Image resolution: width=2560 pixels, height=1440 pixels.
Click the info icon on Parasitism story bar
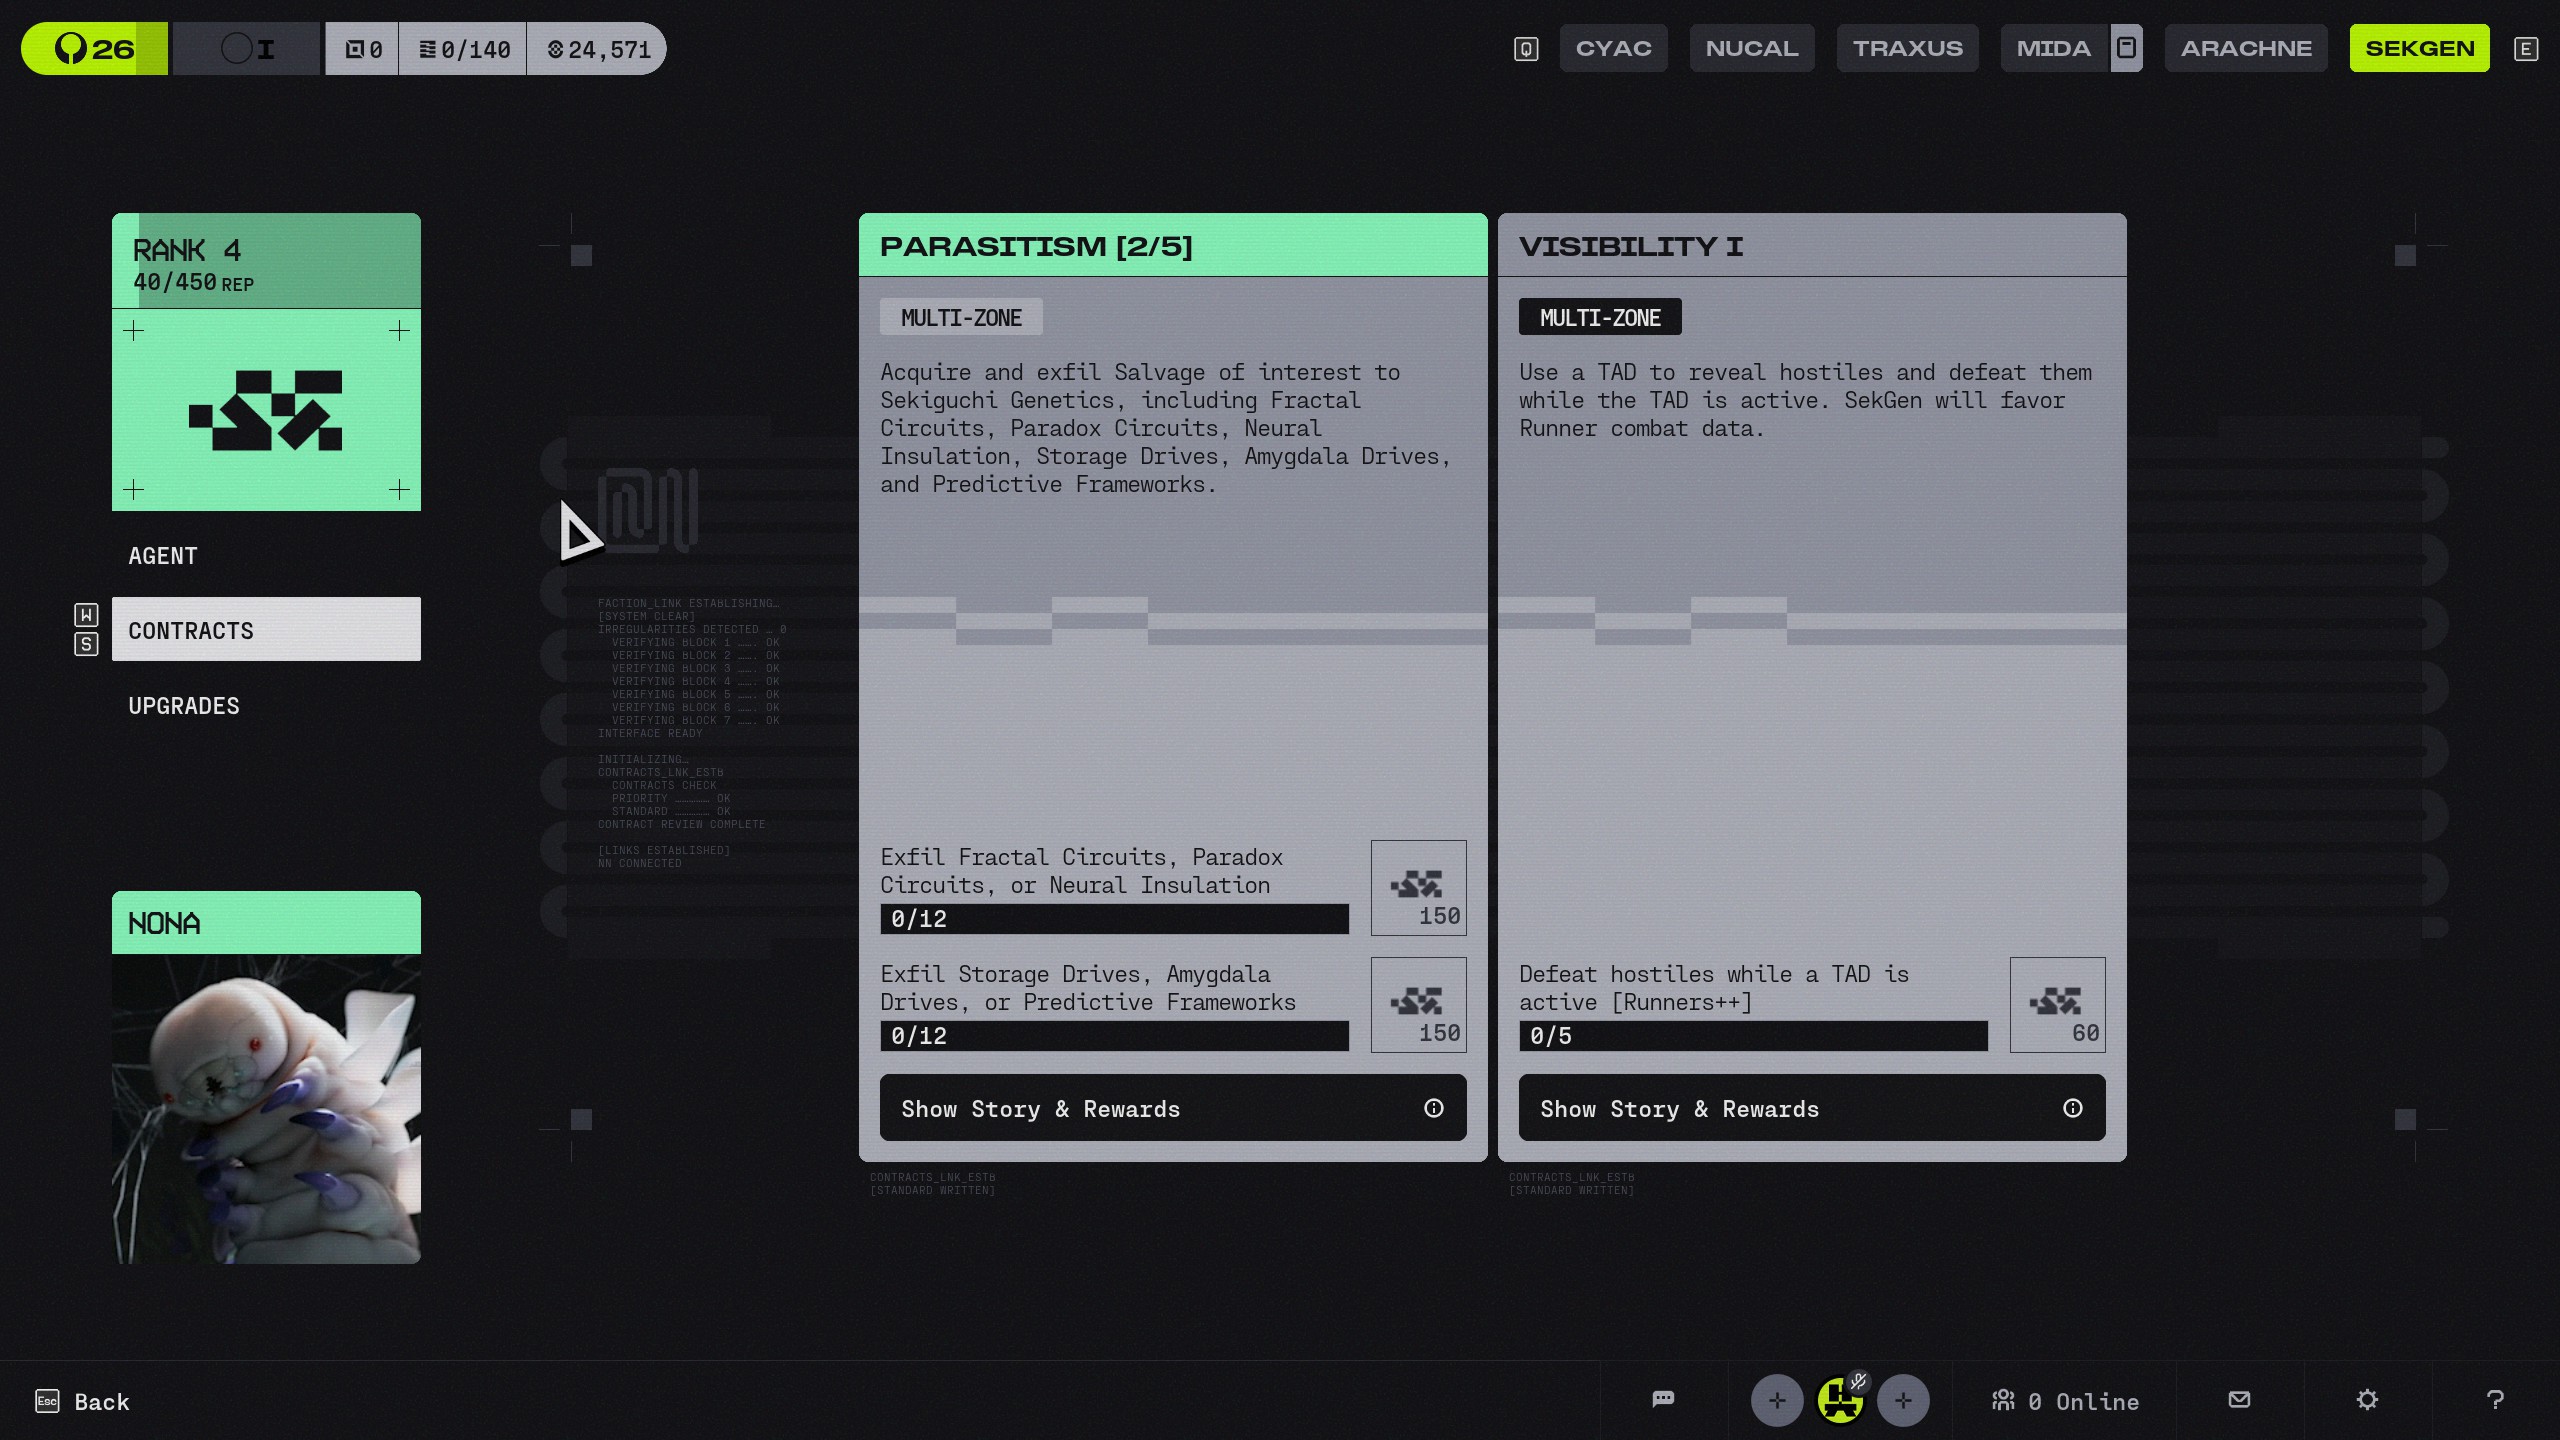click(1433, 1108)
